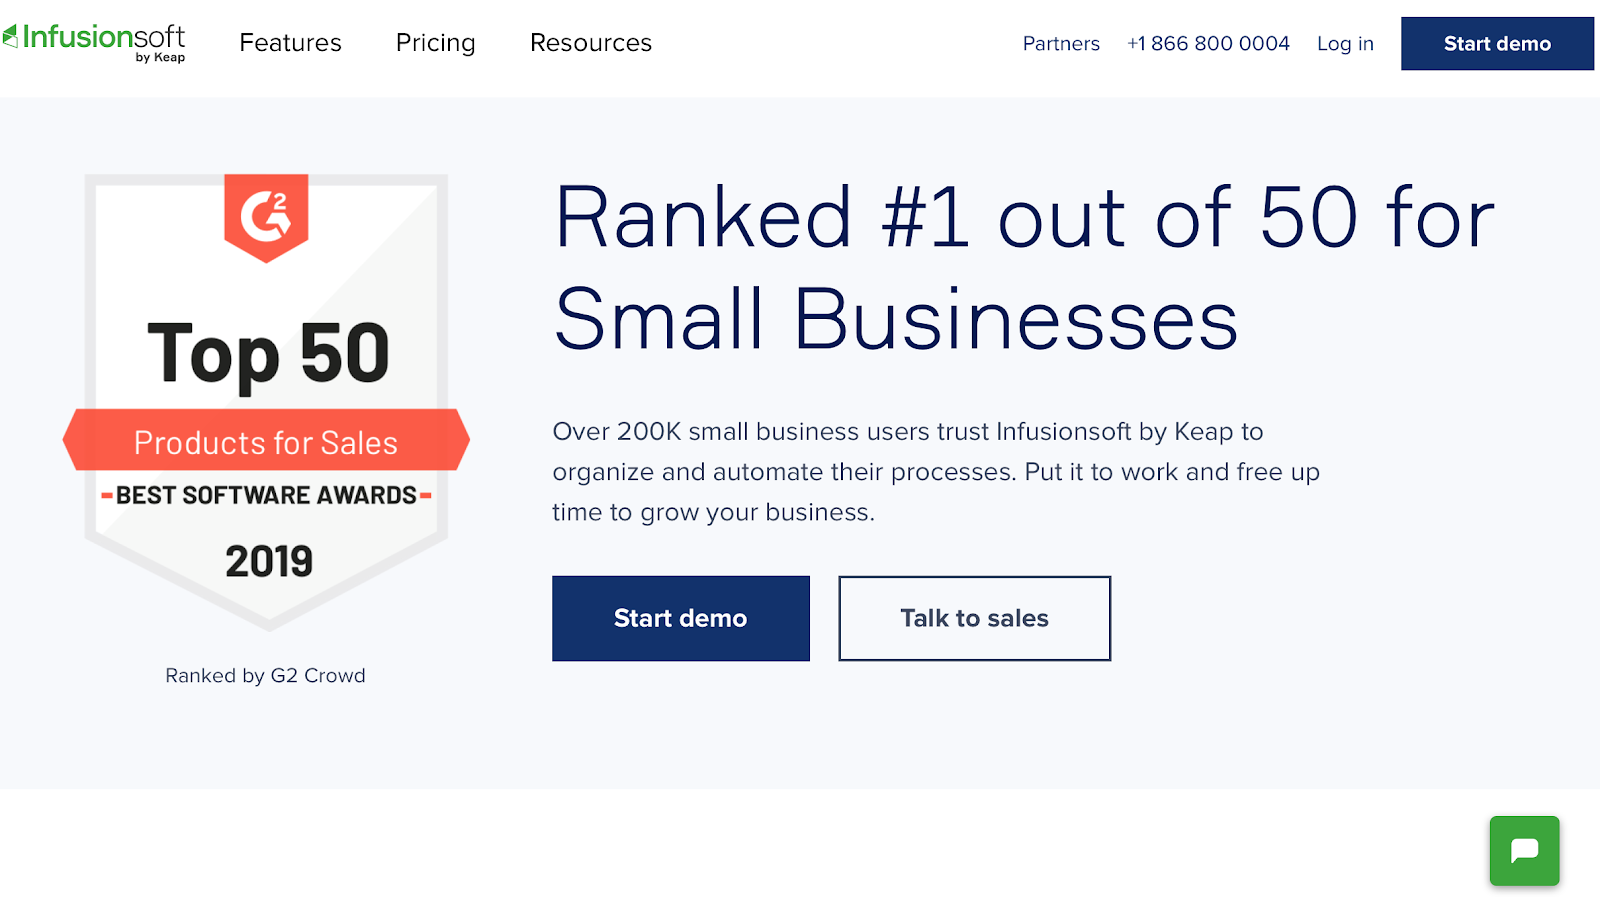Click the Over 200K small business paragraph

(x=936, y=472)
